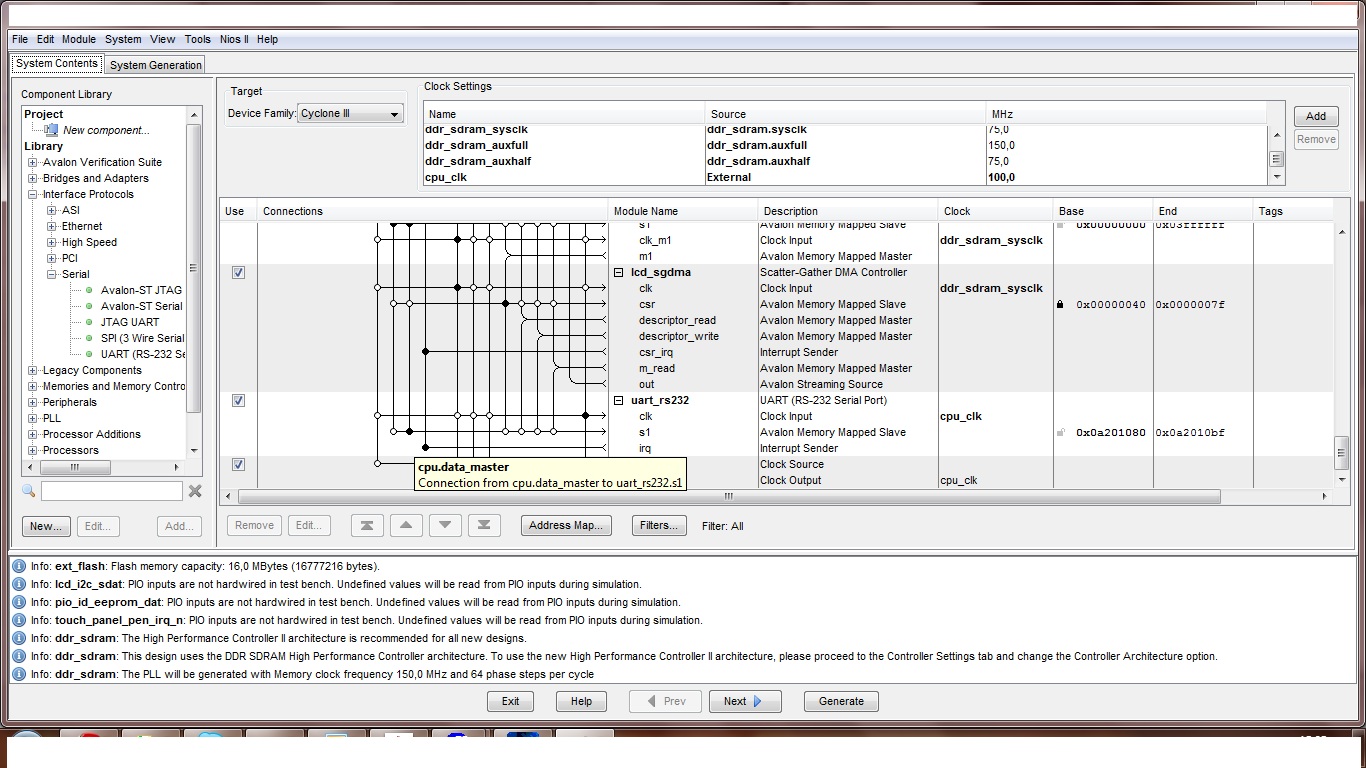This screenshot has width=1366, height=768.
Task: Toggle the Use checkbox for lcd_sgdma
Action: [x=238, y=272]
